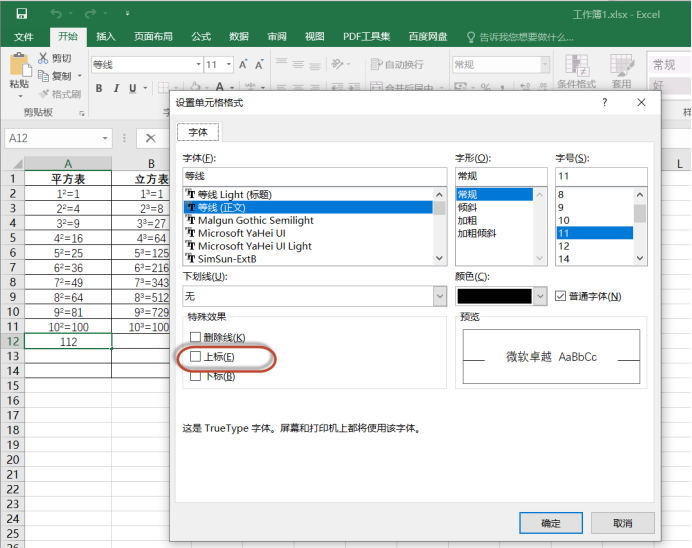Open the 视图 View tab
692x548 pixels.
point(315,37)
